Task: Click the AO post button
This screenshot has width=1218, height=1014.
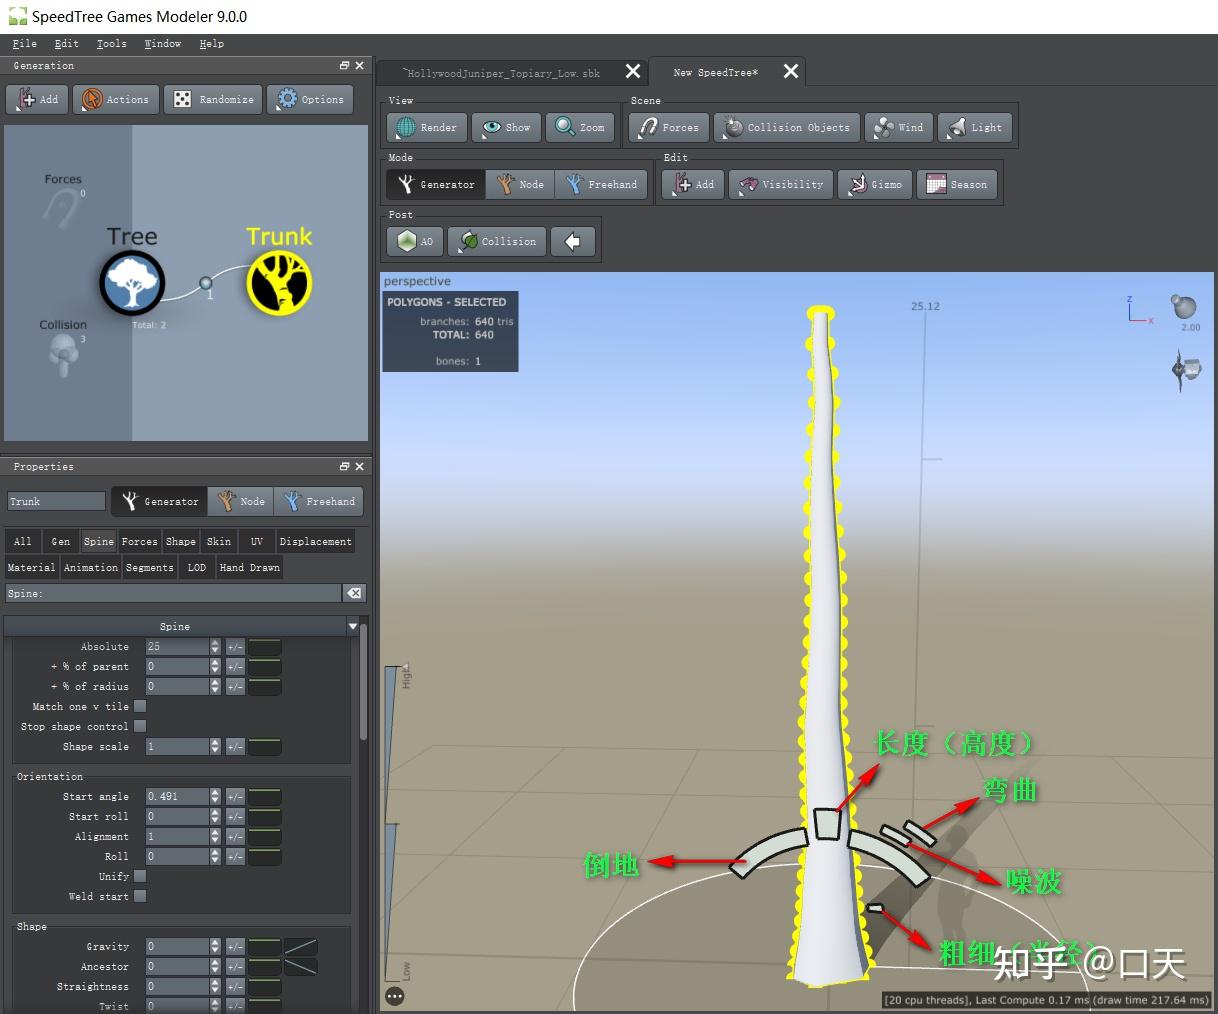Action: coord(415,242)
